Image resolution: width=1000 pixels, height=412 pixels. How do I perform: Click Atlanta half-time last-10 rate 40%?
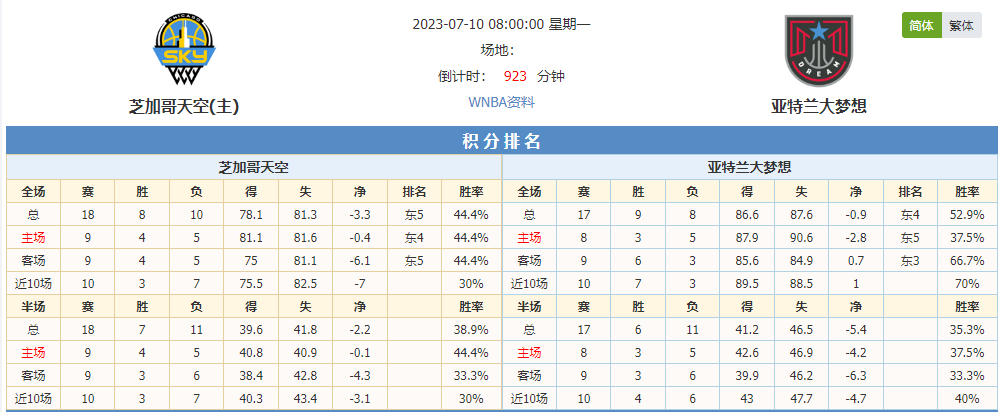pyautogui.click(x=967, y=398)
